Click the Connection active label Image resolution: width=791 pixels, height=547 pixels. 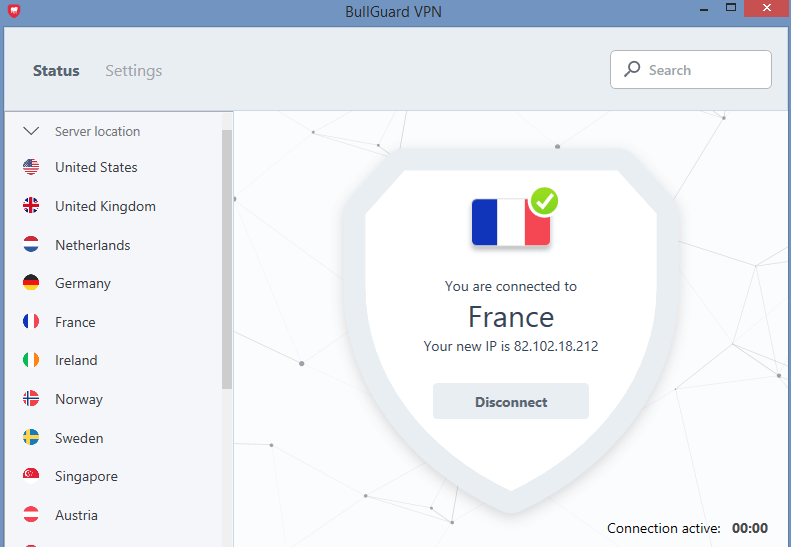coord(664,528)
